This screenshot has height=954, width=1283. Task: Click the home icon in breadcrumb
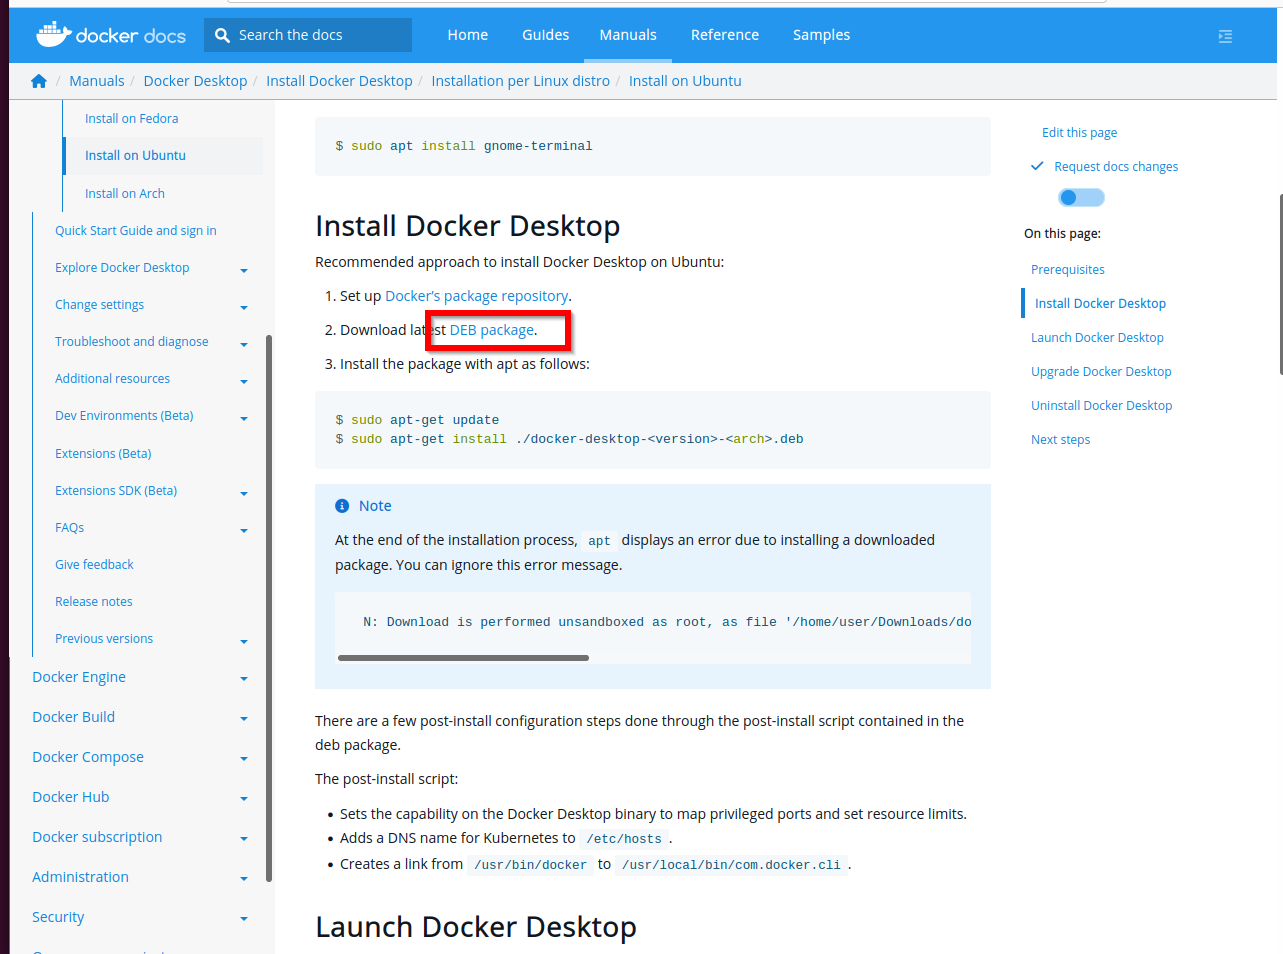pos(39,81)
